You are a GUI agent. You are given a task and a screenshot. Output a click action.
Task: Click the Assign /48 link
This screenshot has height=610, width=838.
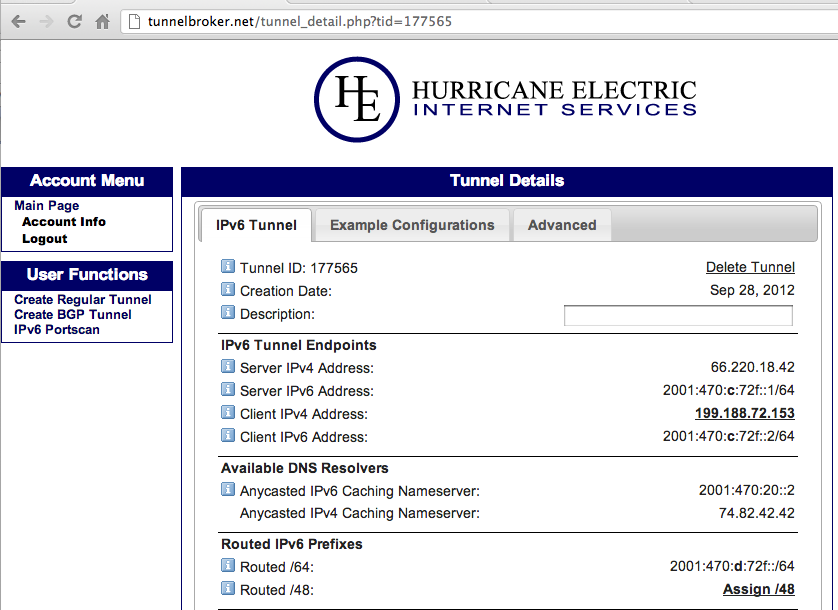758,590
